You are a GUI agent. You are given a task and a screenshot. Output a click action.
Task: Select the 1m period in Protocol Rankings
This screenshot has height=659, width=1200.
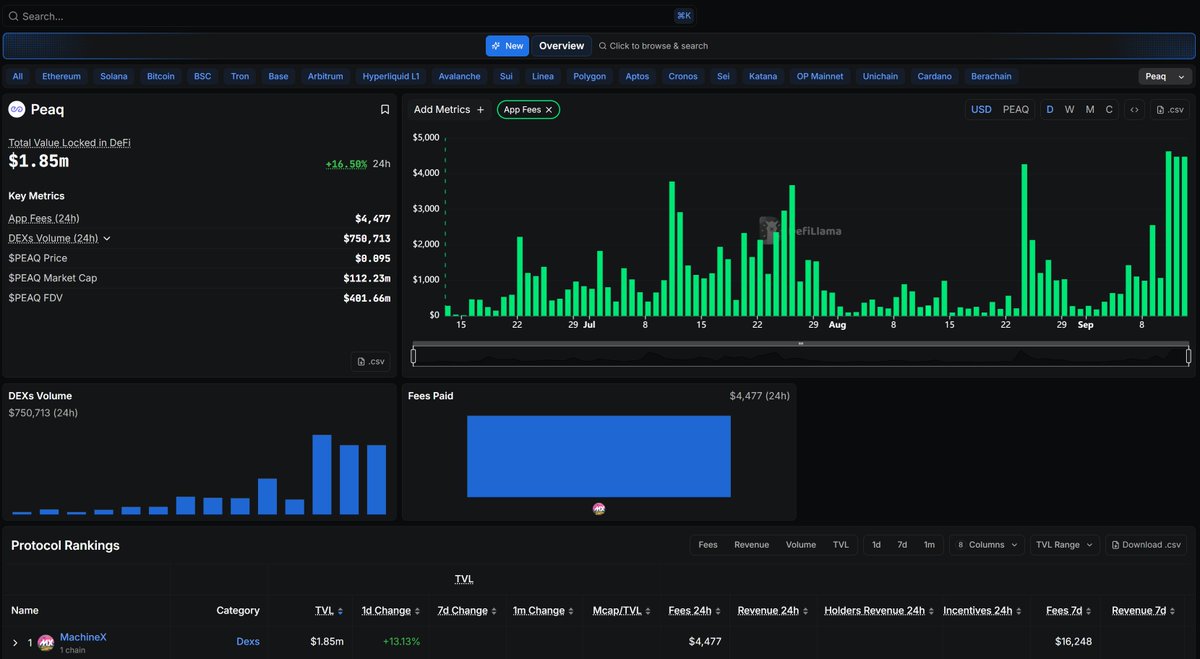pyautogui.click(x=929, y=545)
